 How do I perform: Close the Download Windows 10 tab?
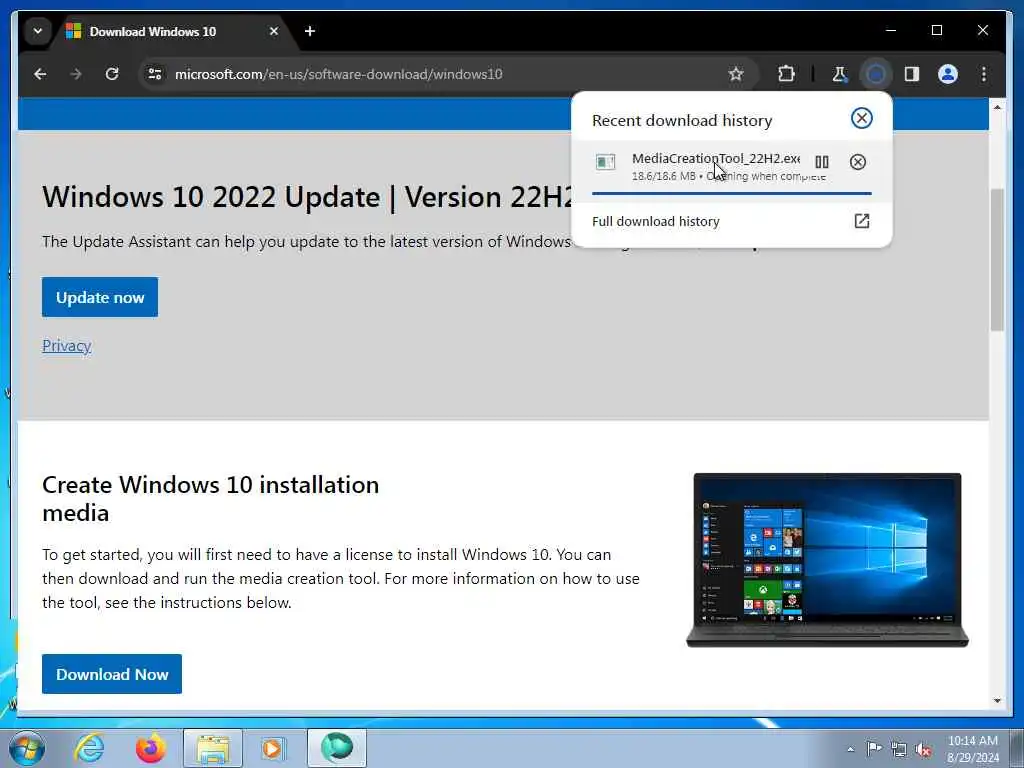coord(274,31)
